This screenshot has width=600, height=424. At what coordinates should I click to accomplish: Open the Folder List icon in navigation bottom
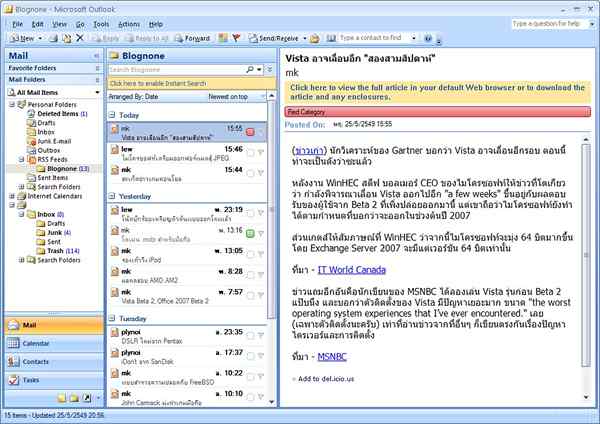[x=74, y=398]
